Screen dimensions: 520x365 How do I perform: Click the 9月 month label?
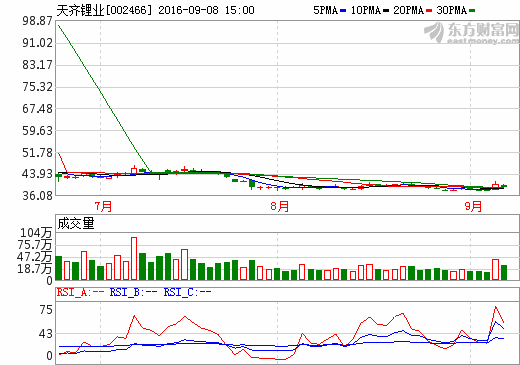tap(473, 206)
